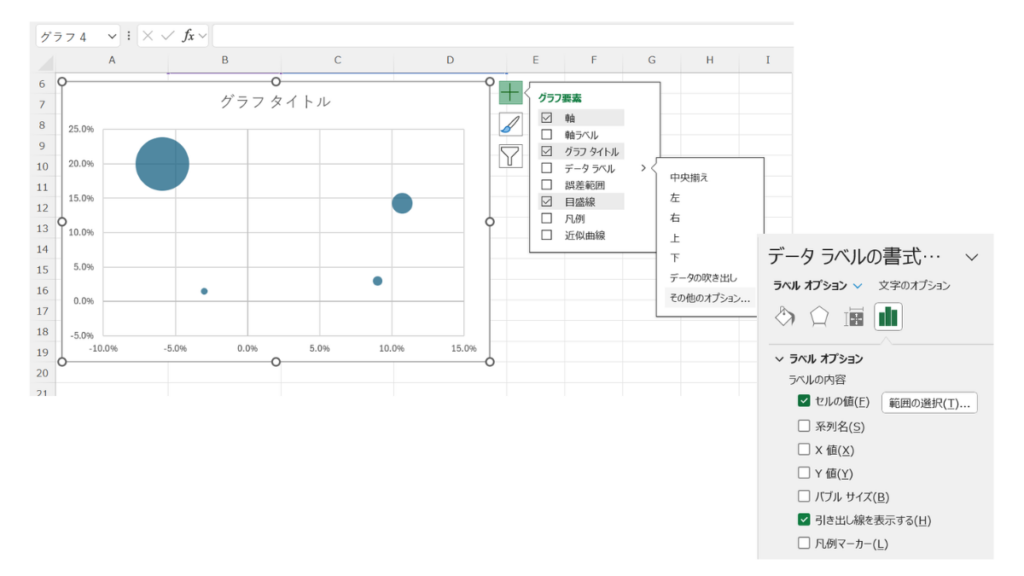Select the Fill & Line paint bucket icon
The height and width of the screenshot is (576, 1024).
[x=785, y=317]
